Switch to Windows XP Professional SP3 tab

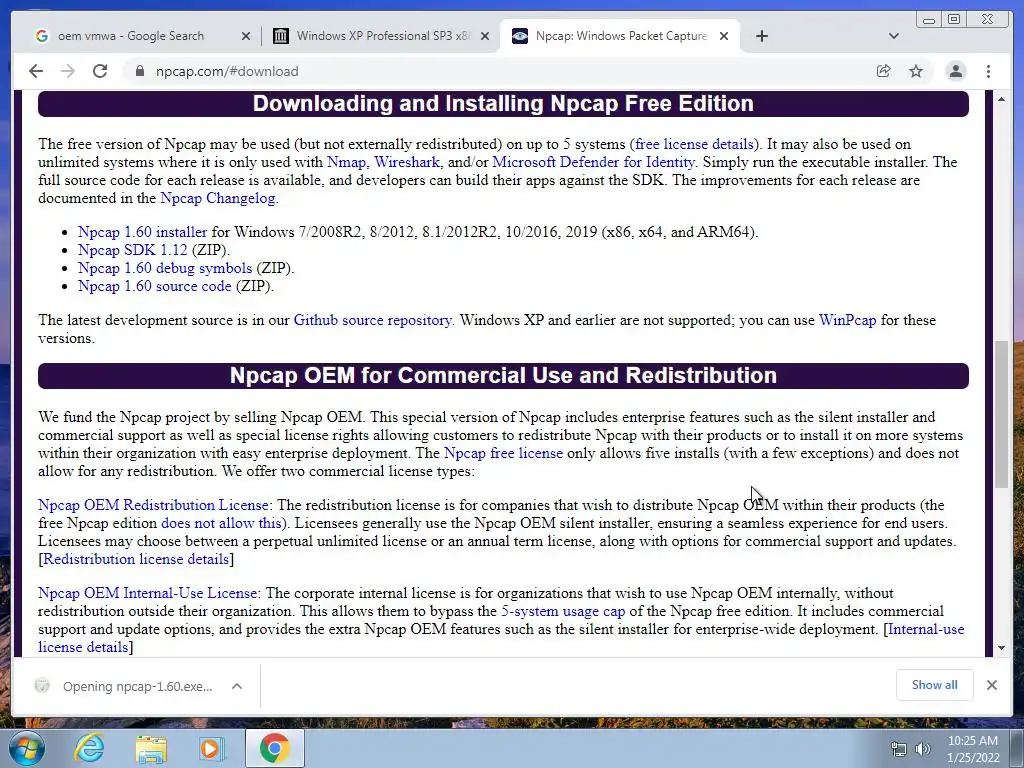click(381, 36)
